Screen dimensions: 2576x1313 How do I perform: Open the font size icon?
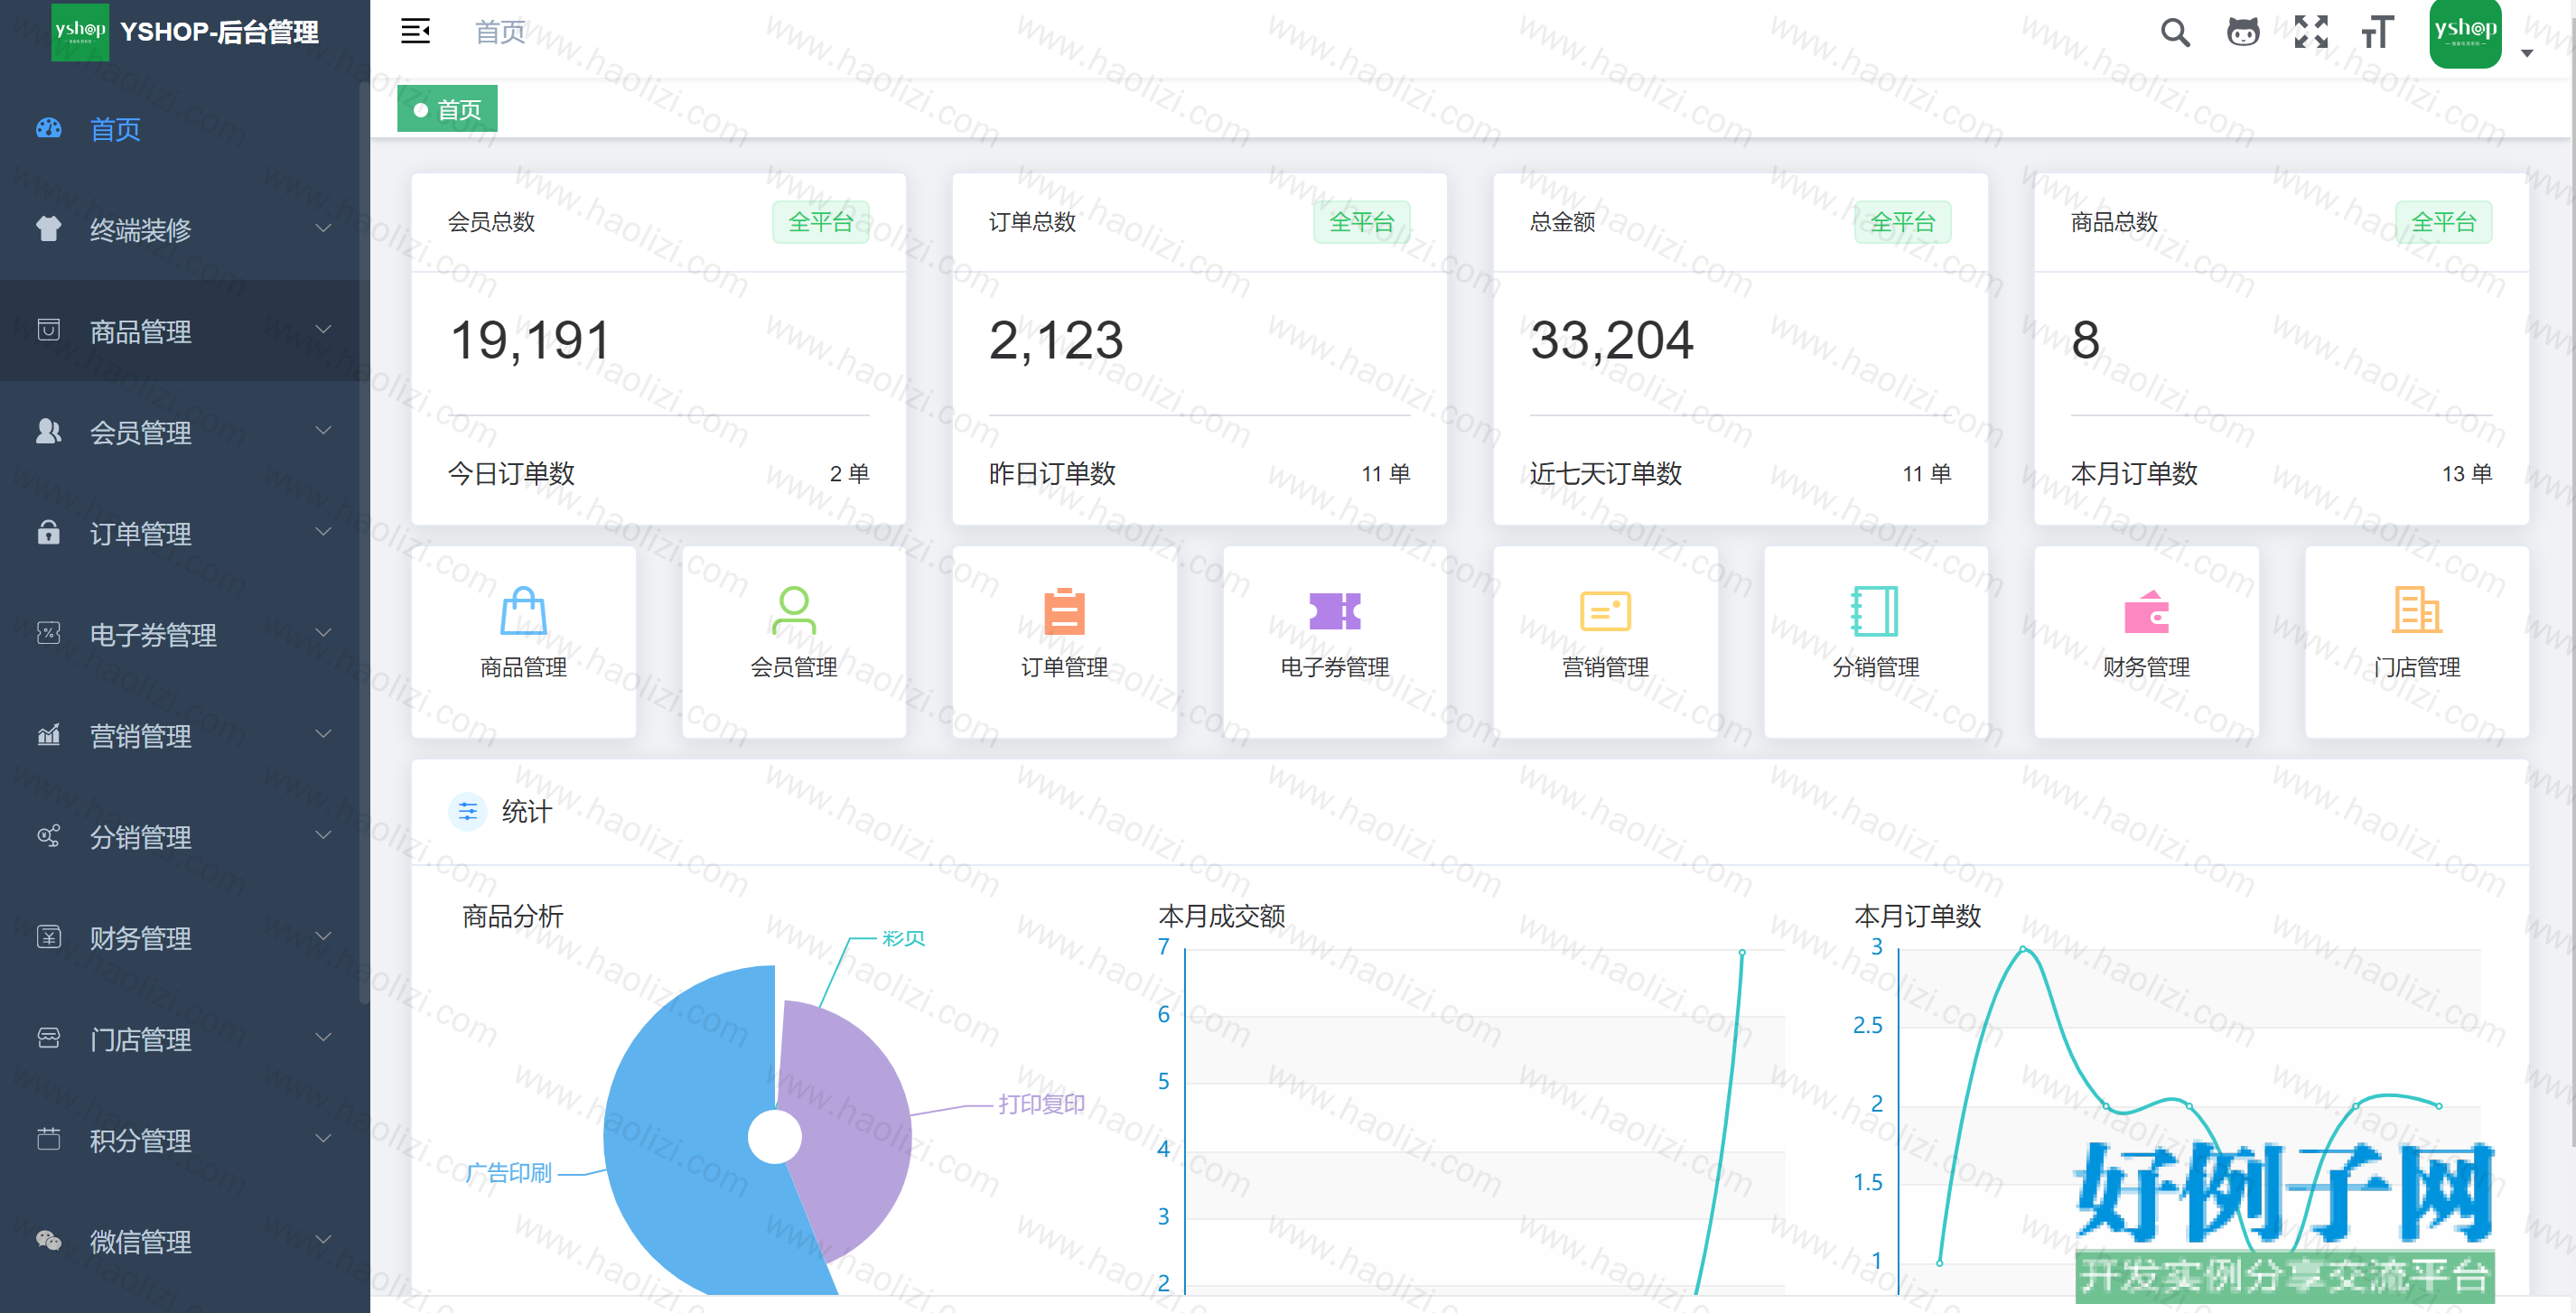click(2378, 32)
